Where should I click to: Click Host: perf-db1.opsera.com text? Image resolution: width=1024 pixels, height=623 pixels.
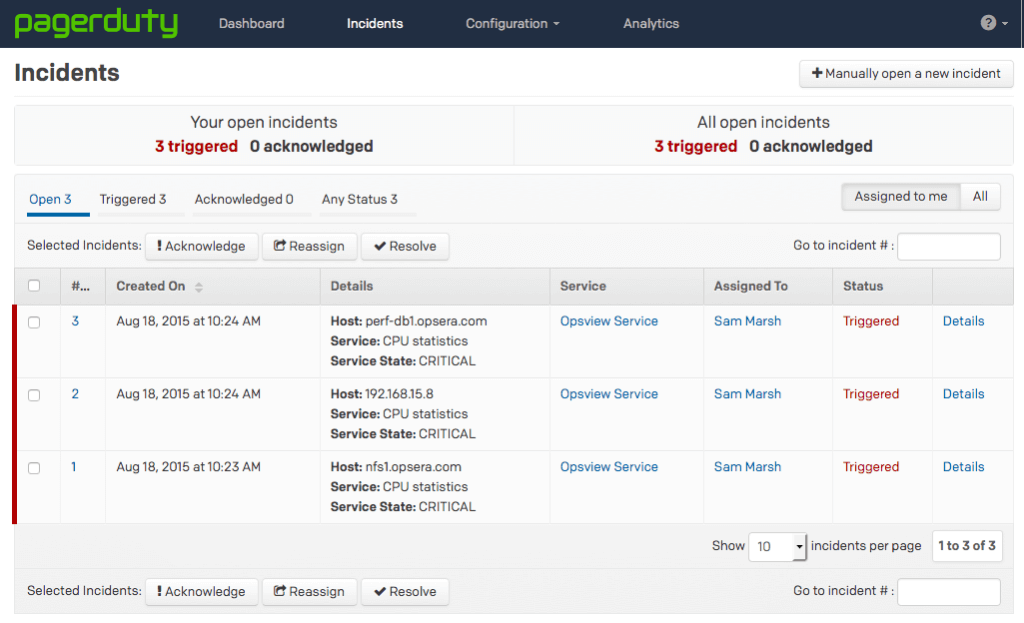[x=408, y=321]
